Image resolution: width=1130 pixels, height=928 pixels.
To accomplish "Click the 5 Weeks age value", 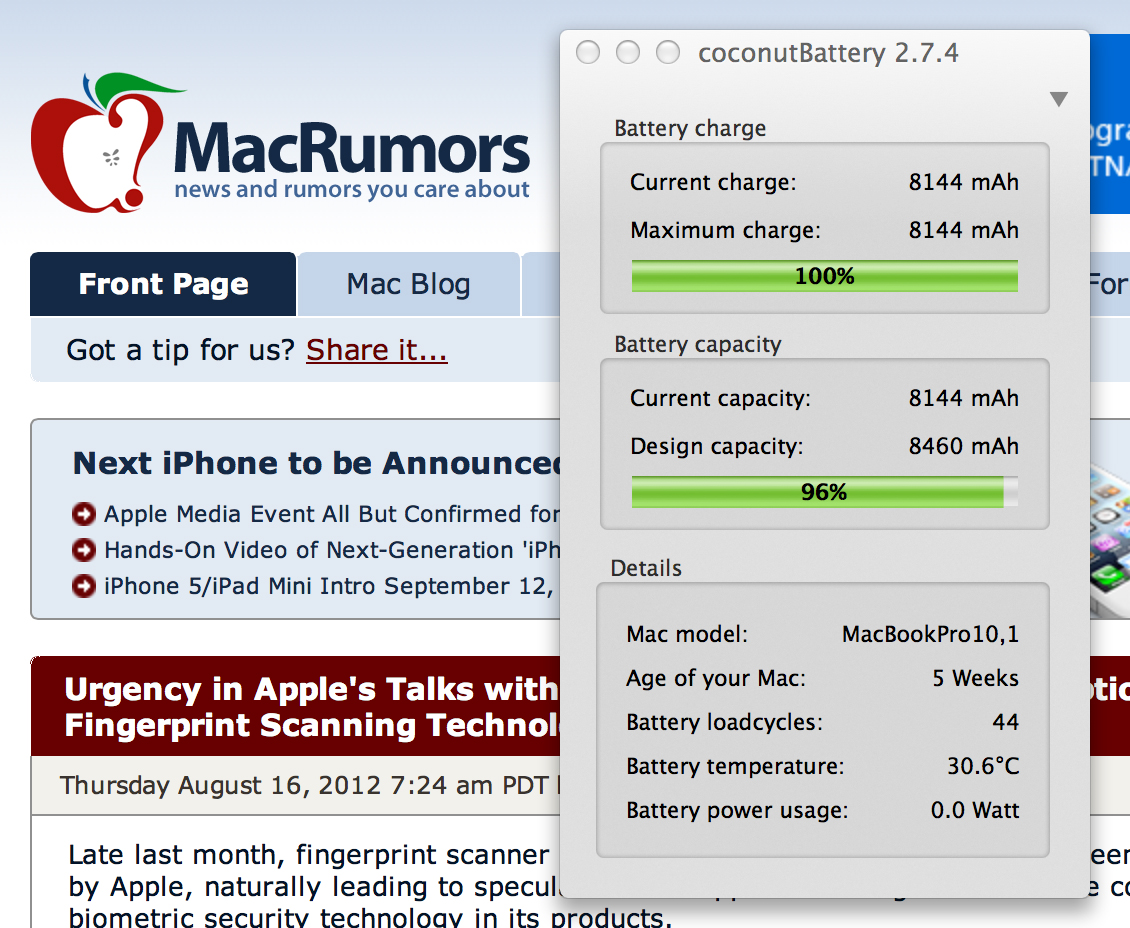I will pos(976,678).
